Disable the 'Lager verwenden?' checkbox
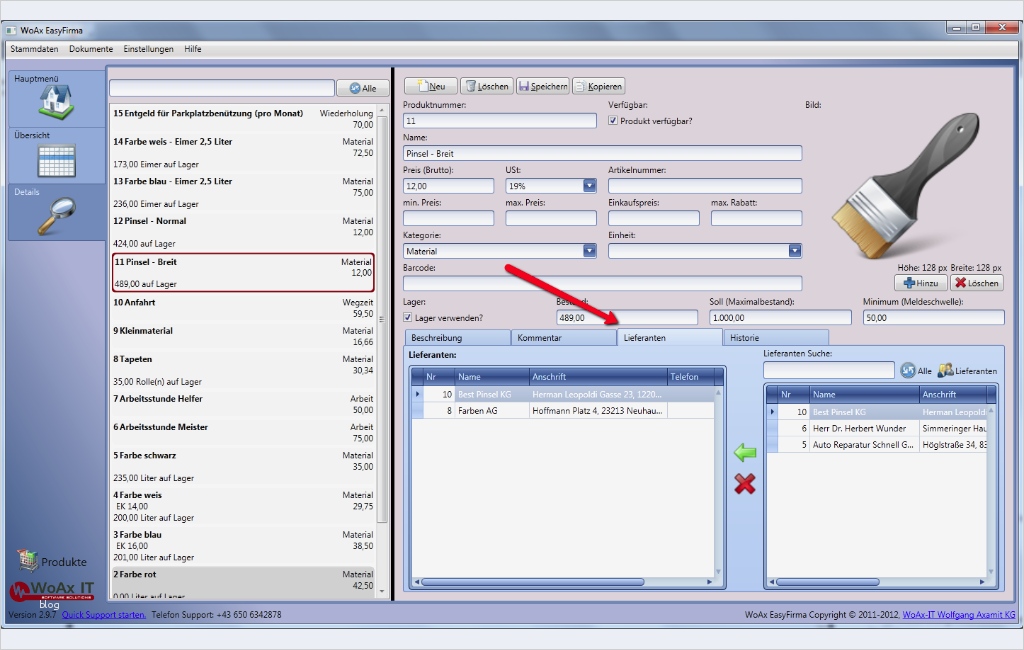1024x650 pixels. point(409,317)
